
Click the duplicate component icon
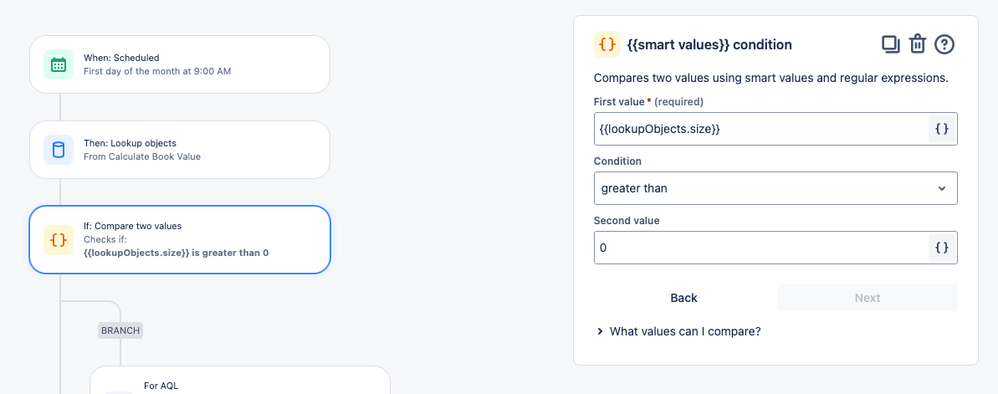(x=890, y=44)
